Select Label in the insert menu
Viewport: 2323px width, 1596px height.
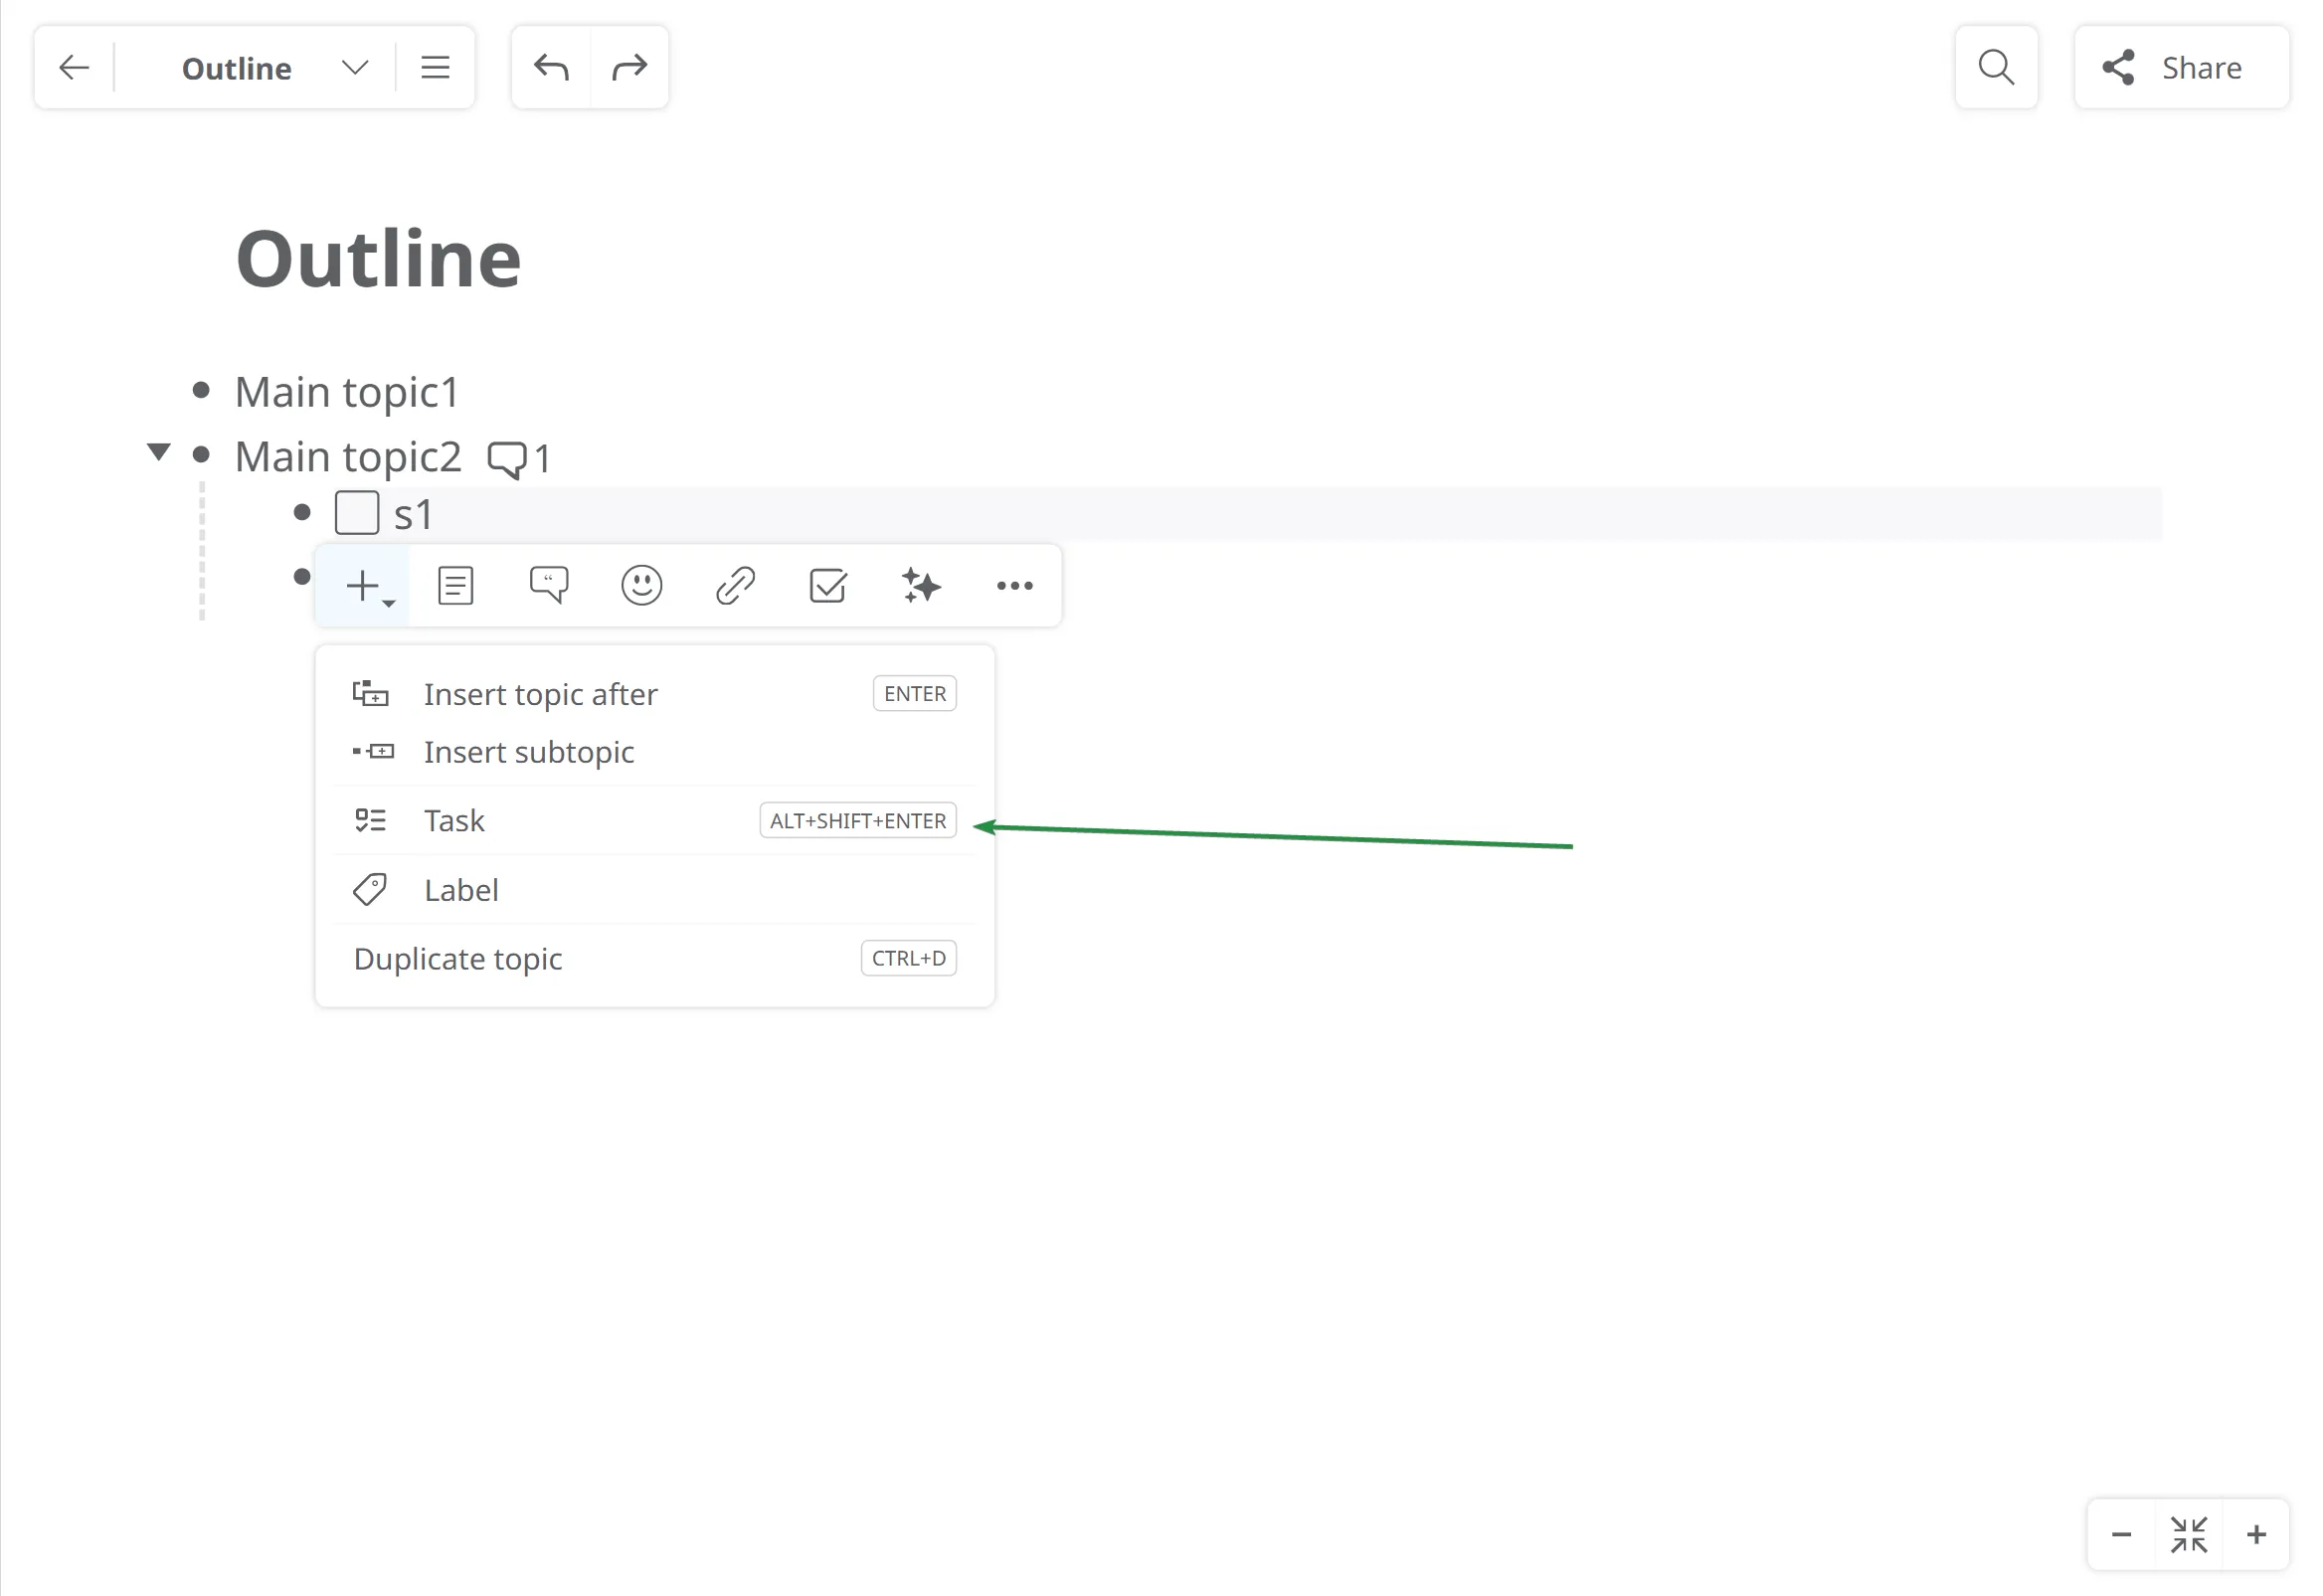460,890
